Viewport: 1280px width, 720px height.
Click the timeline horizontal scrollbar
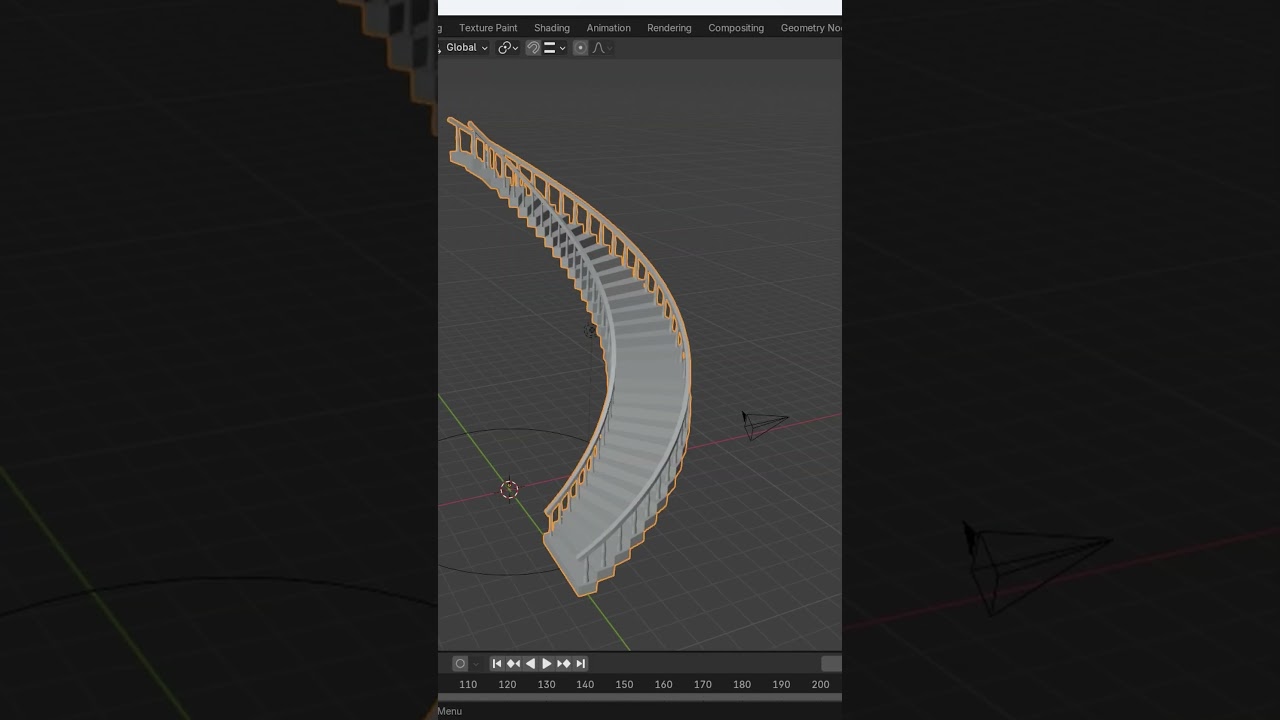coord(640,697)
